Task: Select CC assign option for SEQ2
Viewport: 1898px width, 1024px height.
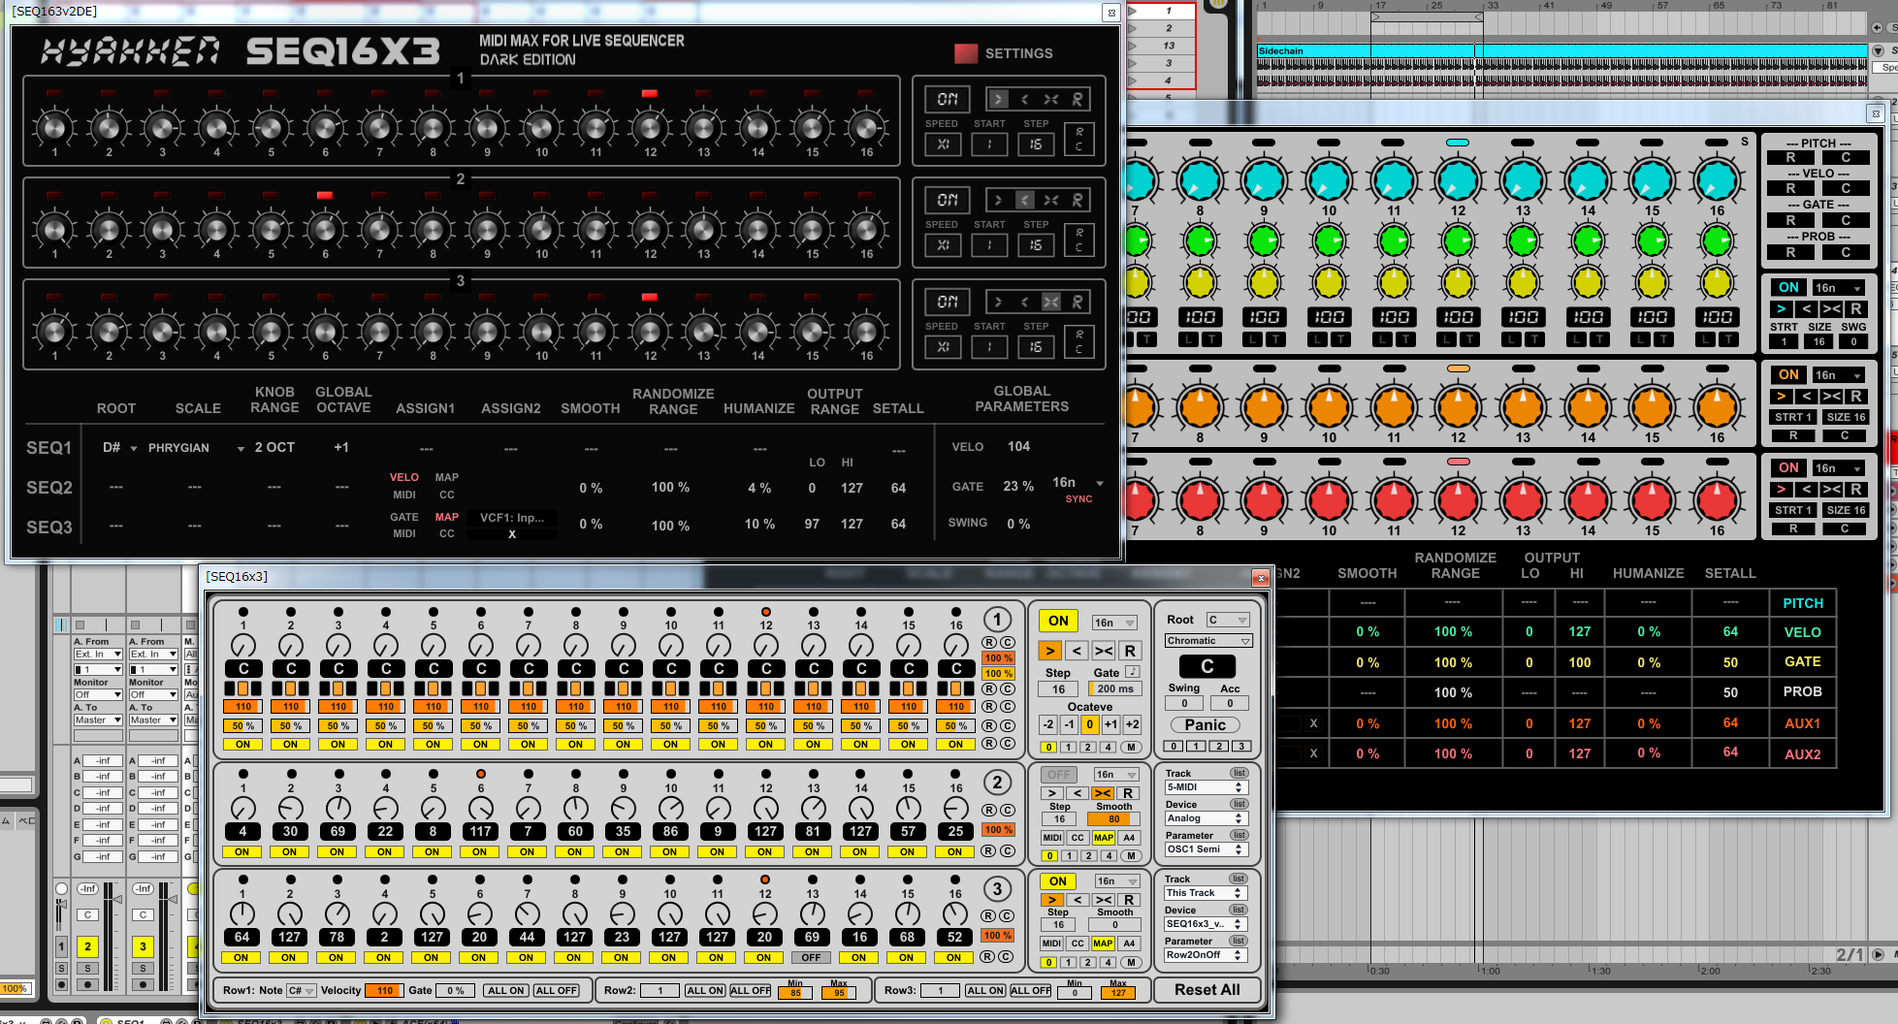Action: (x=447, y=495)
